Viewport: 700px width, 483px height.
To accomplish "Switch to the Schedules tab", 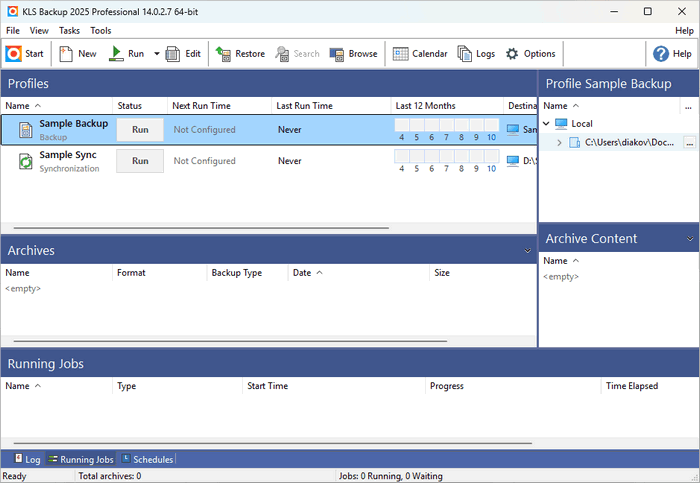I will pos(148,459).
